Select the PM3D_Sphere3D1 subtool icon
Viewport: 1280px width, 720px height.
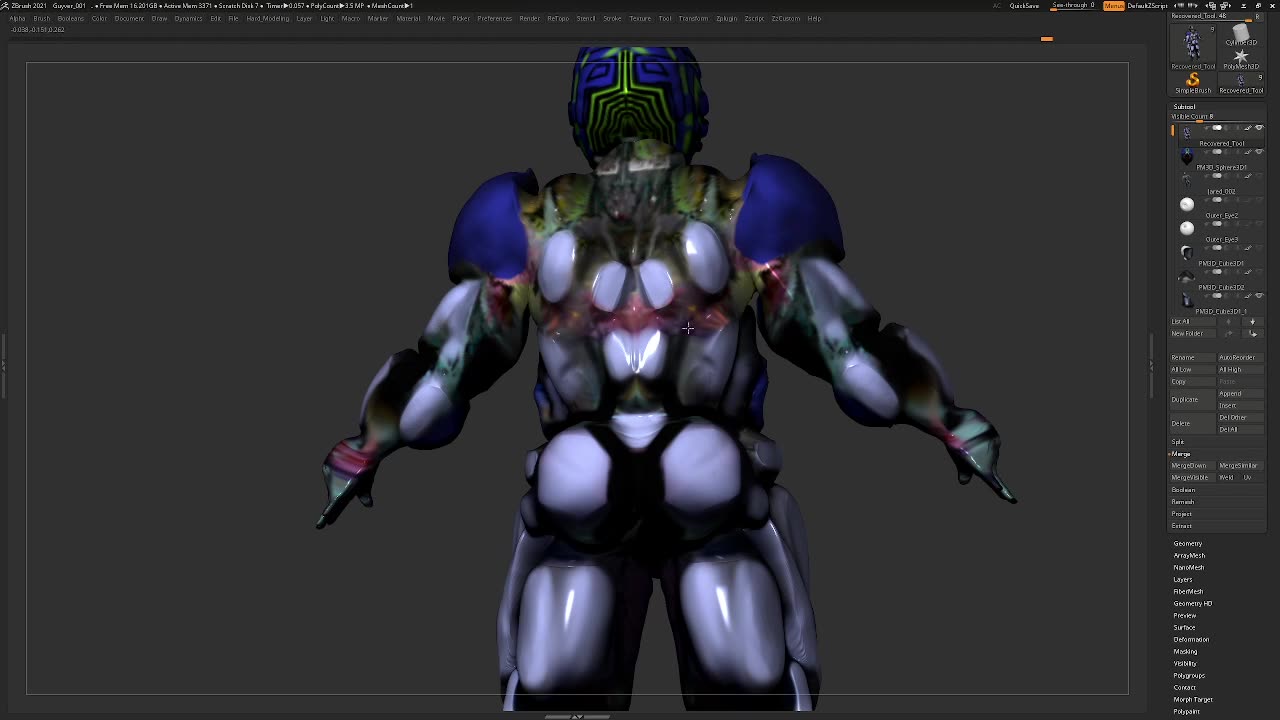coord(1187,156)
